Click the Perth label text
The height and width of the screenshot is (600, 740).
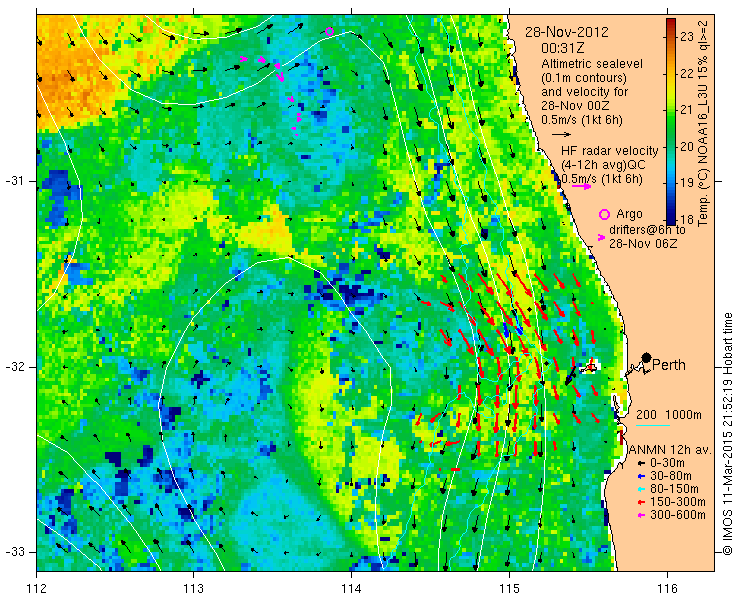[669, 365]
